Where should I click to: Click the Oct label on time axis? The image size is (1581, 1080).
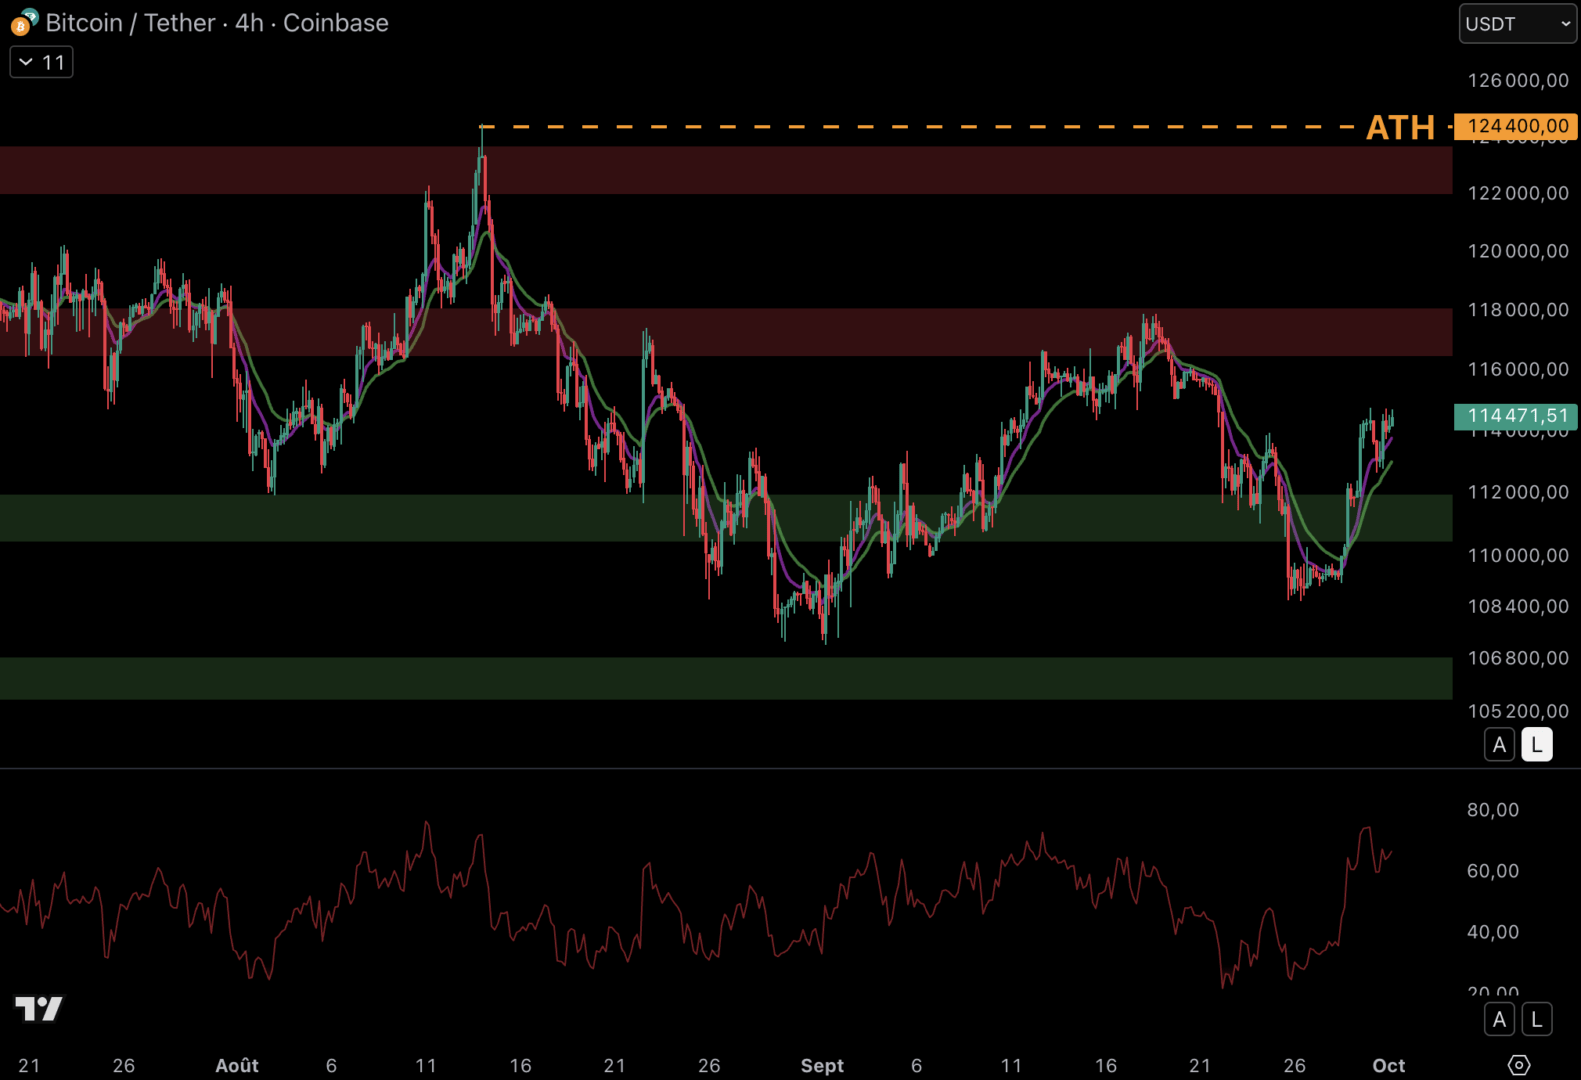coord(1388,1066)
